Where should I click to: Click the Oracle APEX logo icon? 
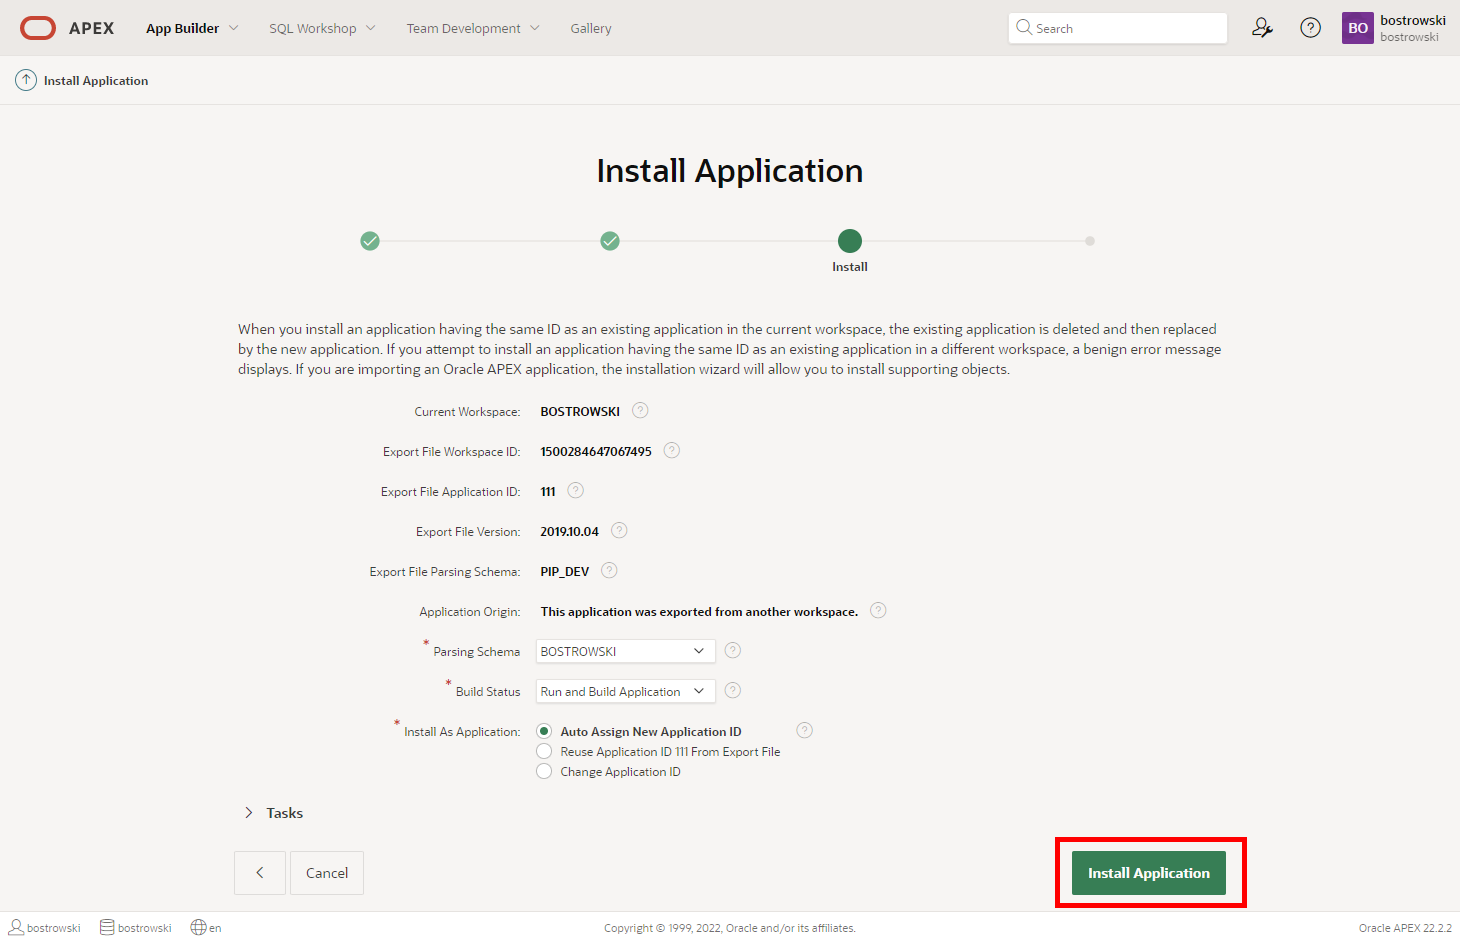click(x=38, y=28)
